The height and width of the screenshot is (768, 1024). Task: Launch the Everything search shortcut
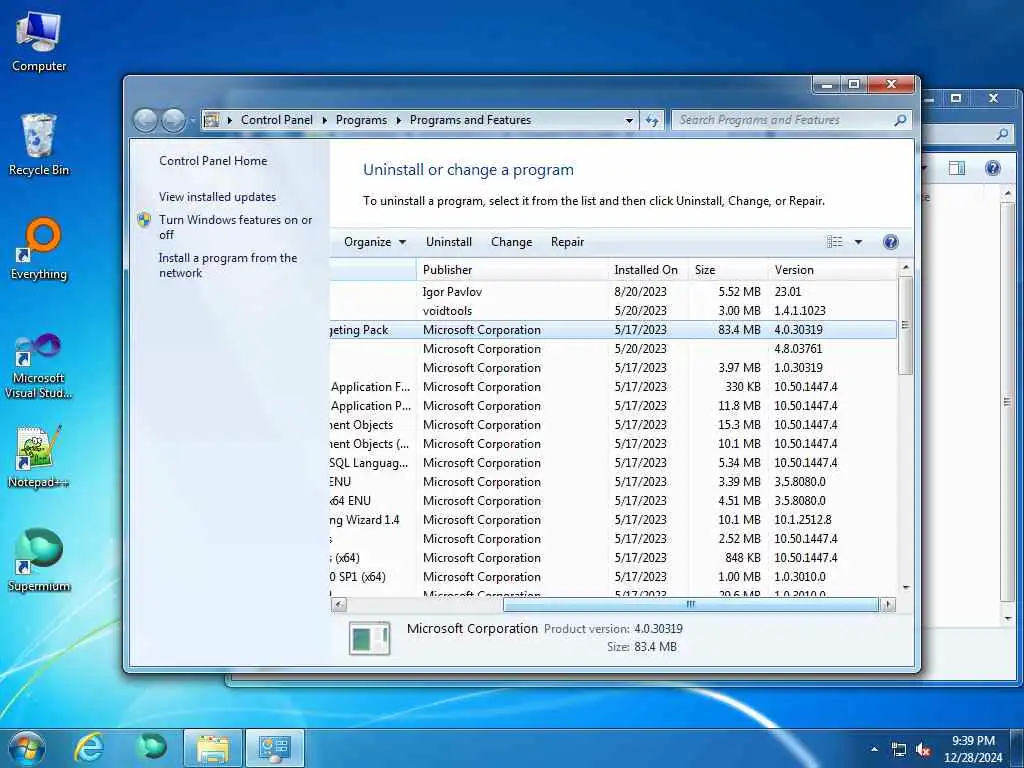pos(39,249)
